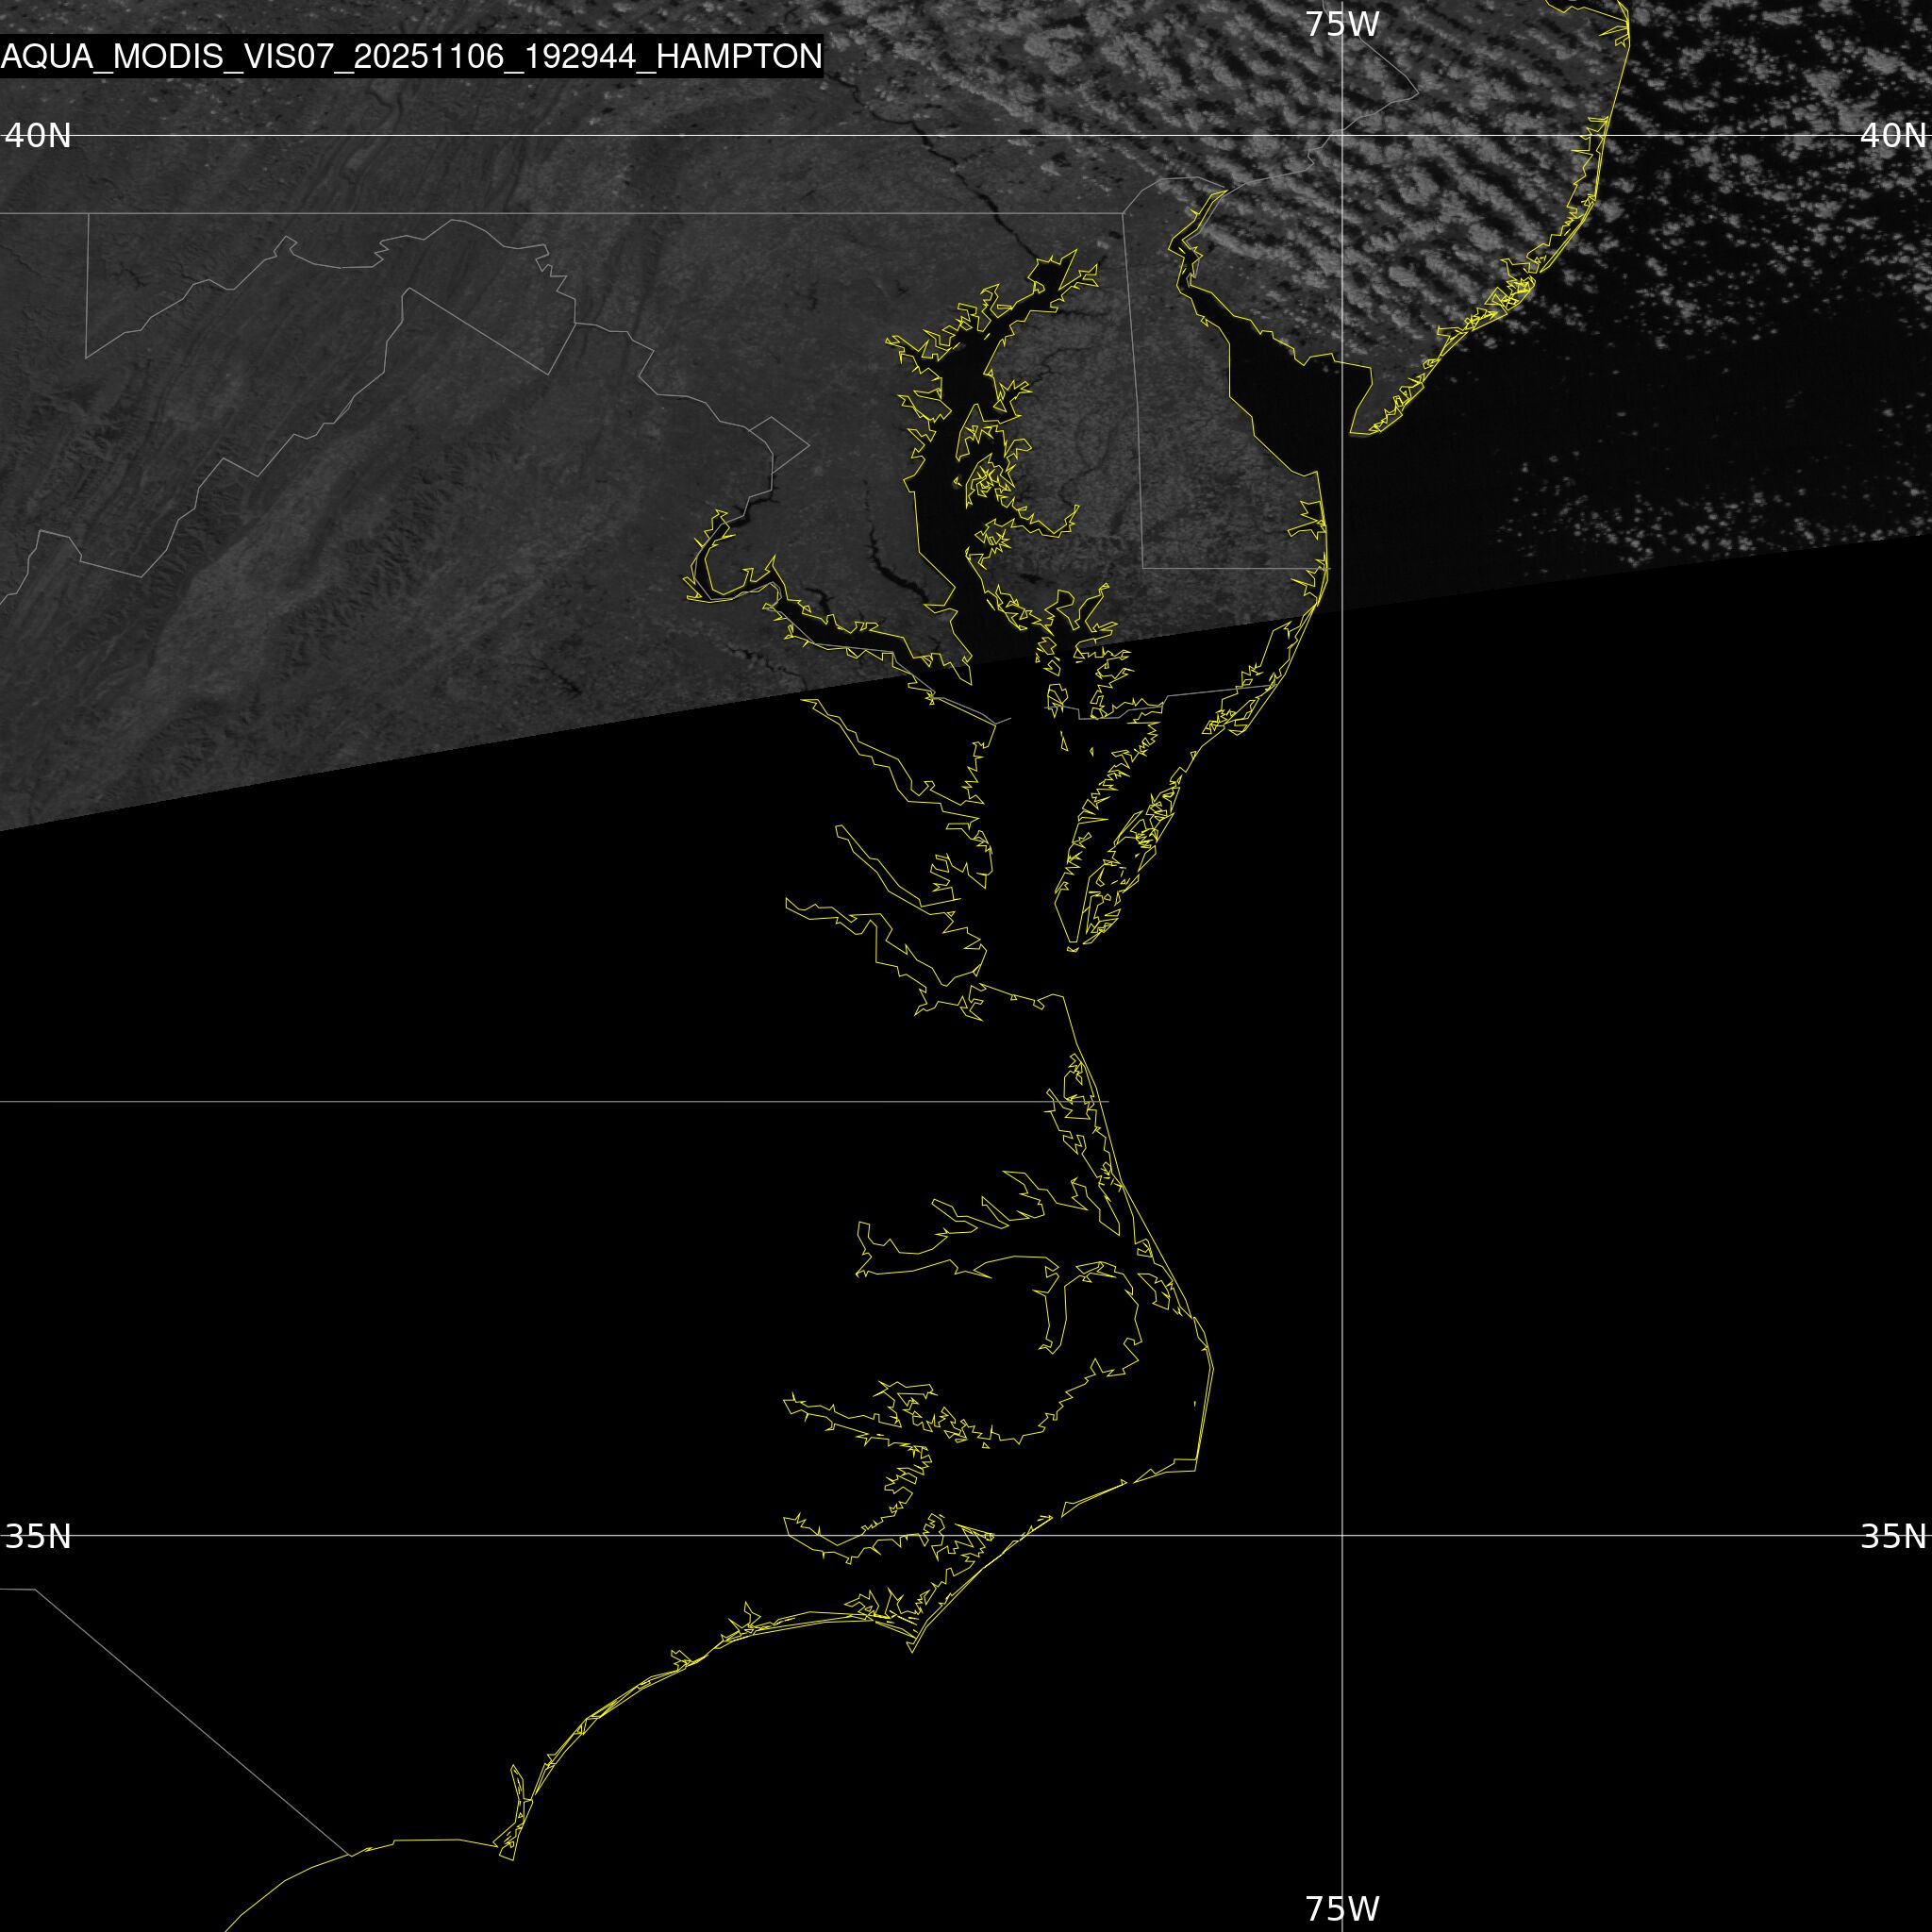Click the 75W and 35N gridline intersection

tap(1342, 1535)
